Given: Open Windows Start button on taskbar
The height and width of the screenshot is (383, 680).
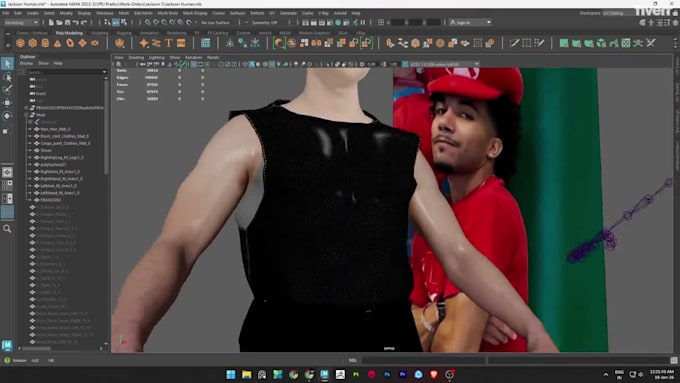Looking at the screenshot, I should (x=231, y=374).
